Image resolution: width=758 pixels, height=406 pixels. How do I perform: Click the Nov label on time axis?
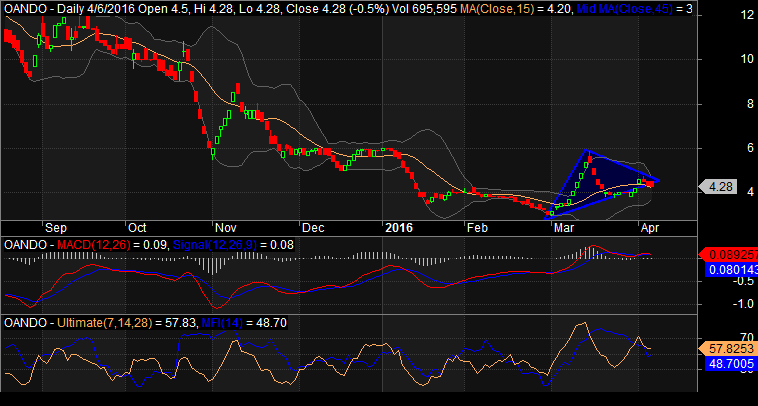[x=225, y=228]
